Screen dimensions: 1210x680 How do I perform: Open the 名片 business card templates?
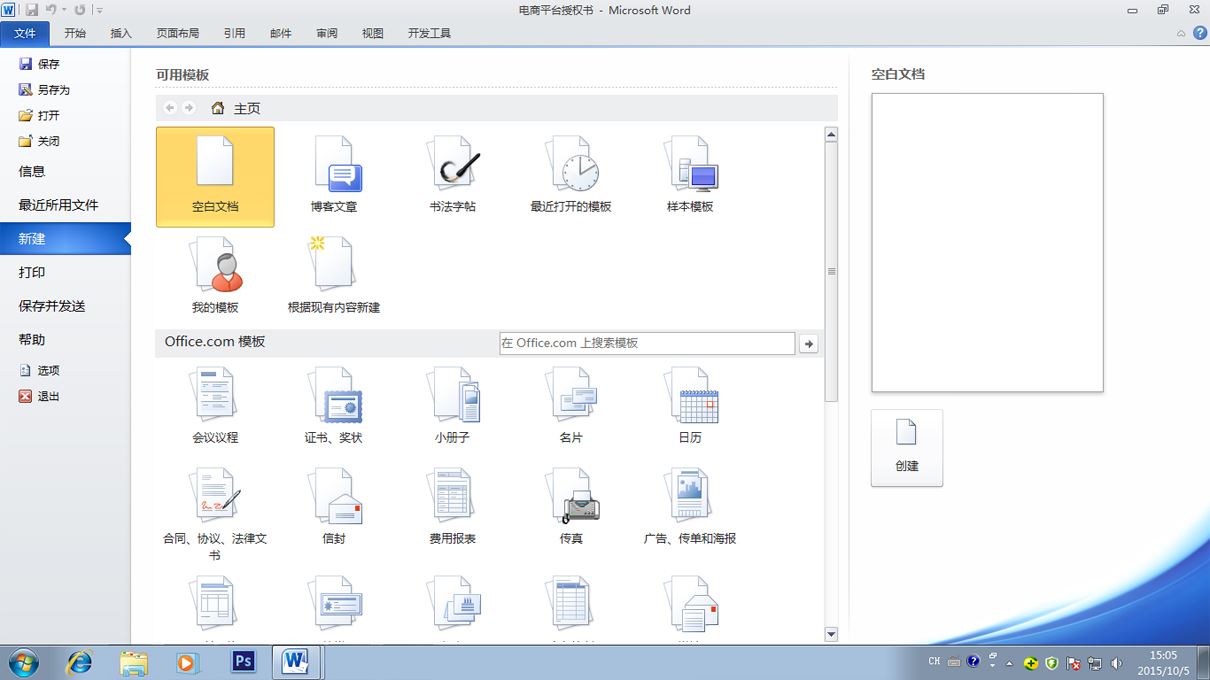point(571,407)
